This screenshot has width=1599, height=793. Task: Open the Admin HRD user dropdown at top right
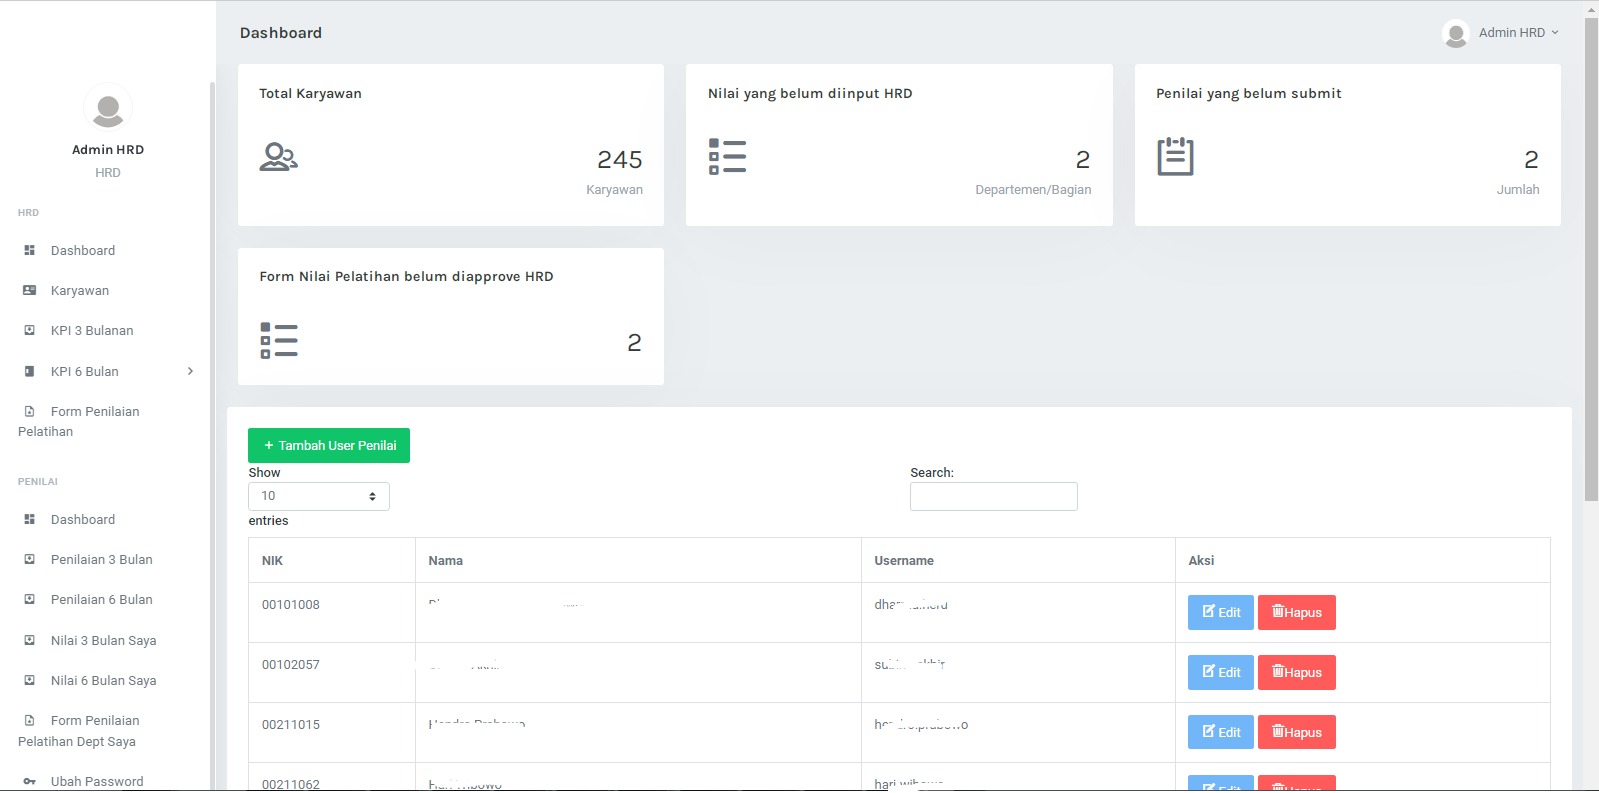[1502, 33]
